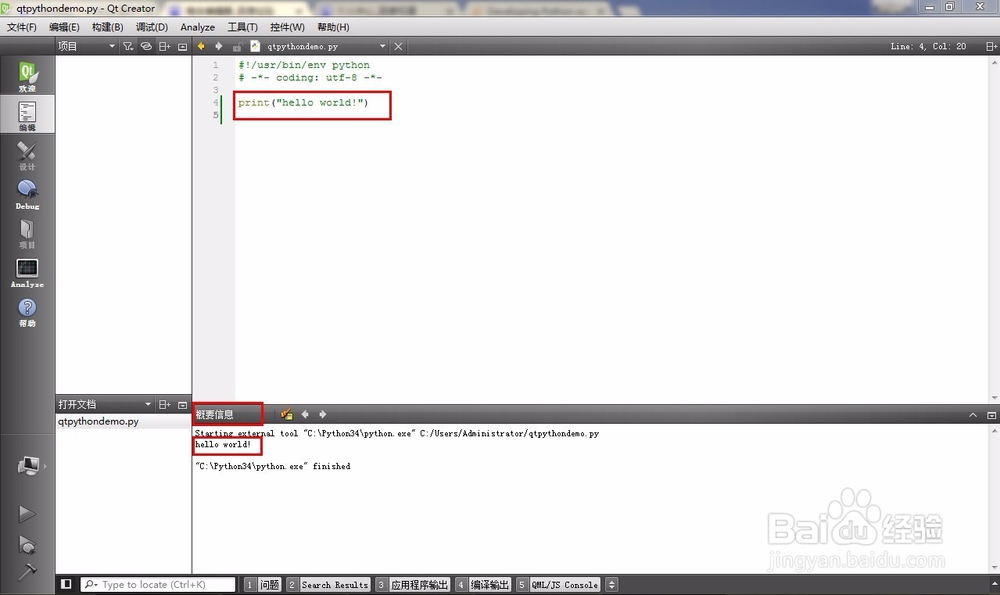The width and height of the screenshot is (1000, 595).
Task: Open the 编辑(E) menu
Action: click(x=64, y=27)
